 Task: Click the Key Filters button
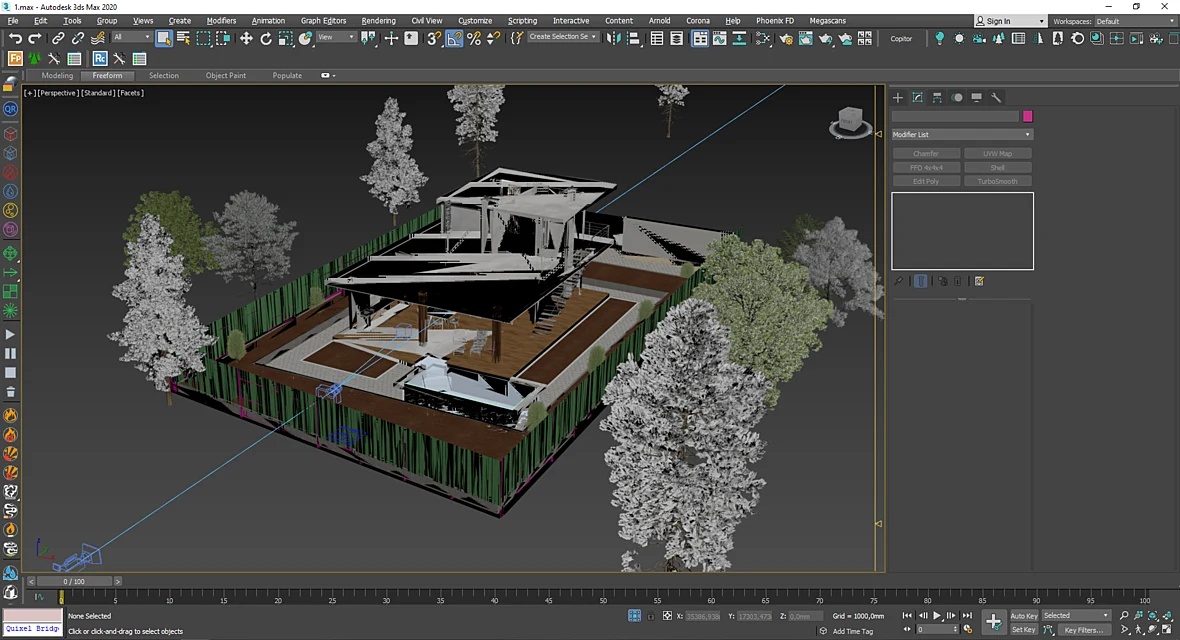pos(1084,630)
